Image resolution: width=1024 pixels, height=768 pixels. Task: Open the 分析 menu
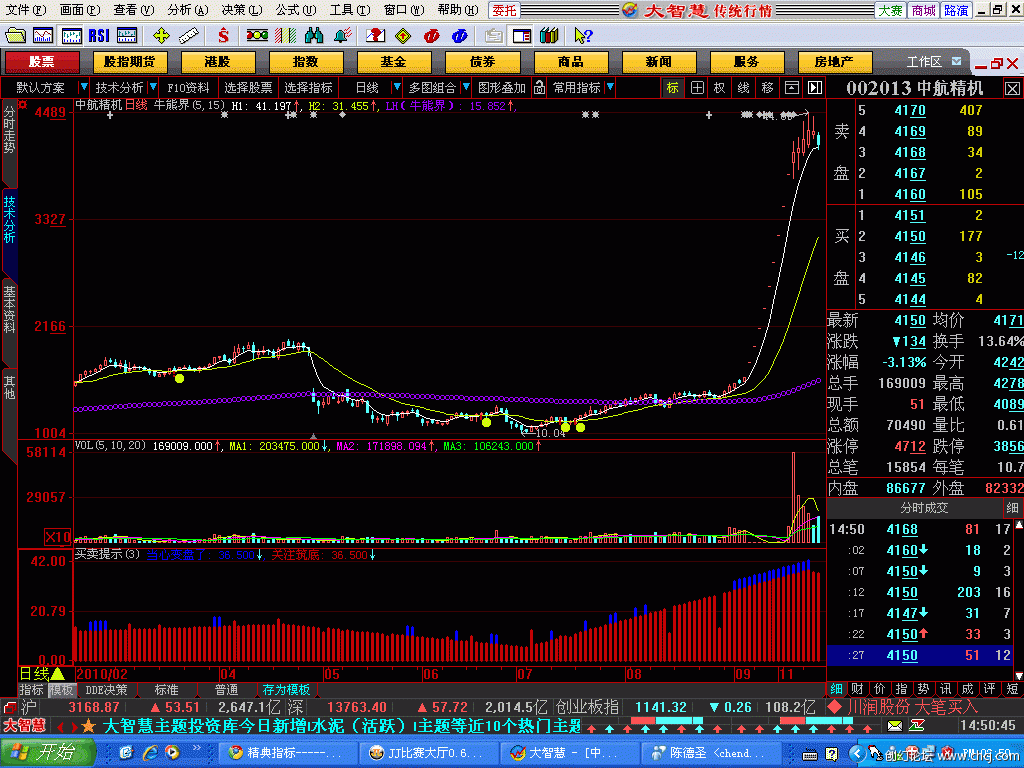point(187,10)
